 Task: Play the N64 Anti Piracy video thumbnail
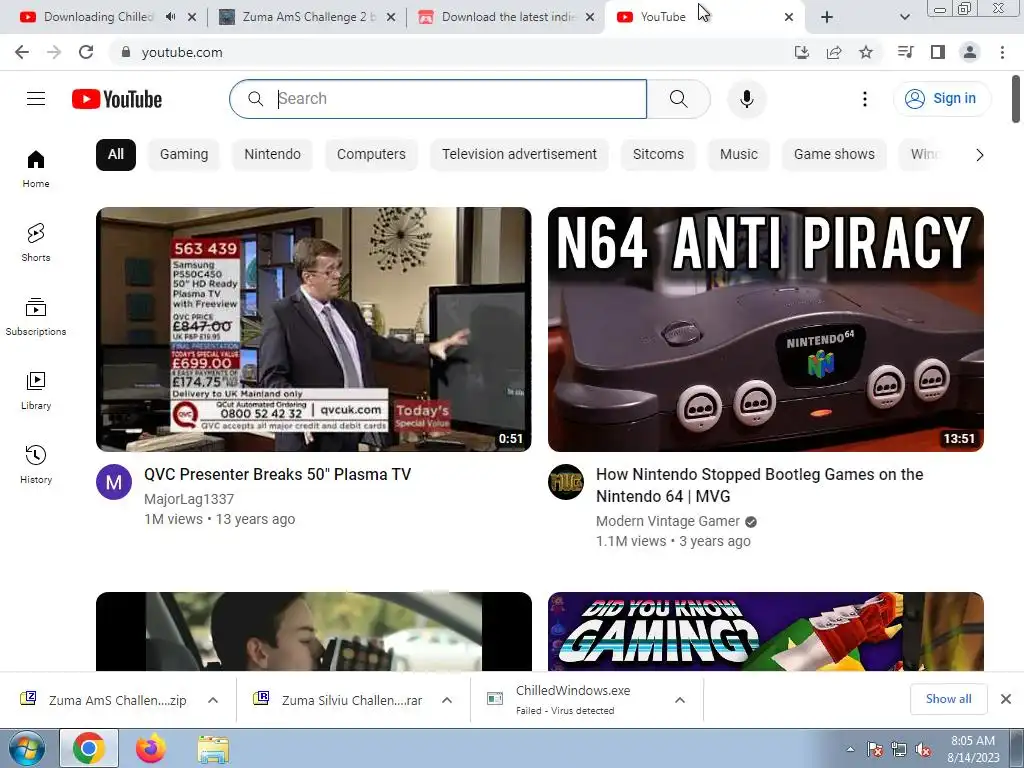pos(765,329)
